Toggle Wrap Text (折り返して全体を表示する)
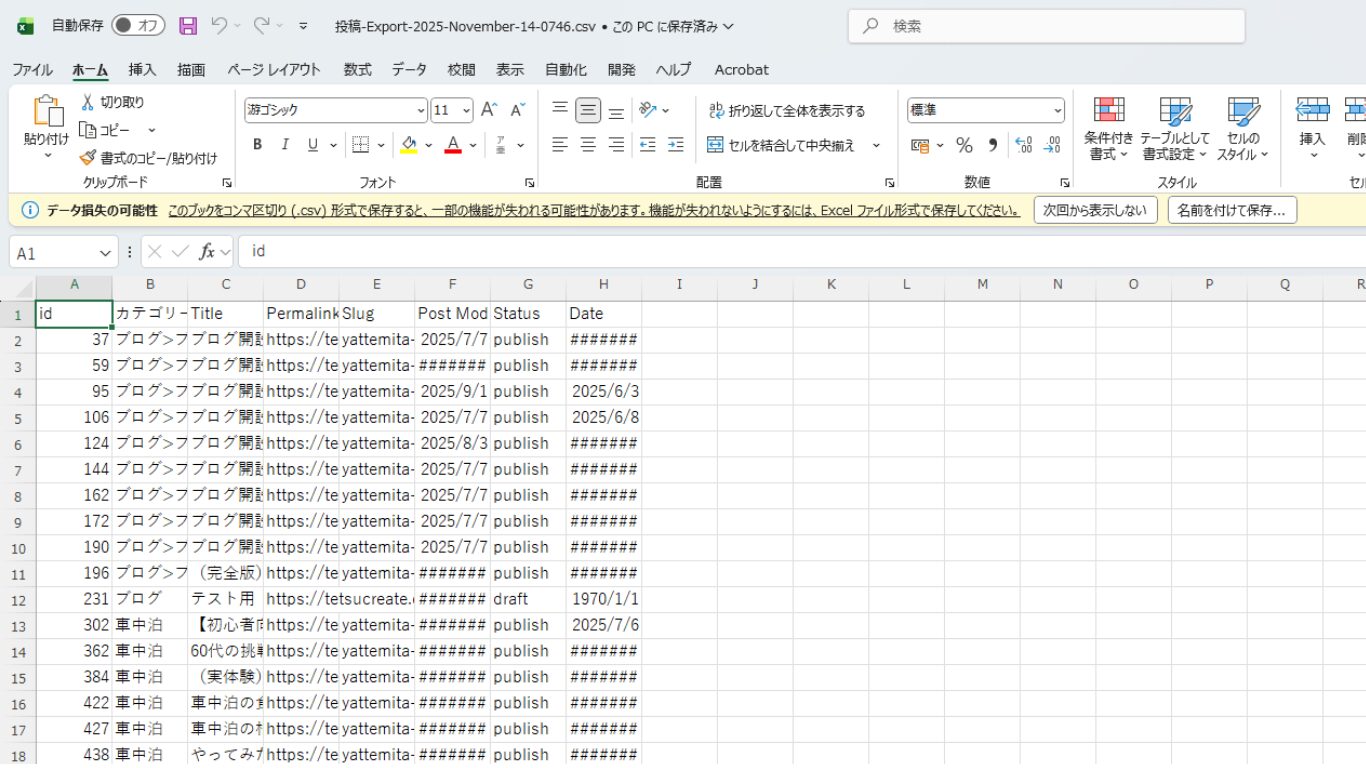Viewport: 1366px width, 768px height. coord(786,111)
